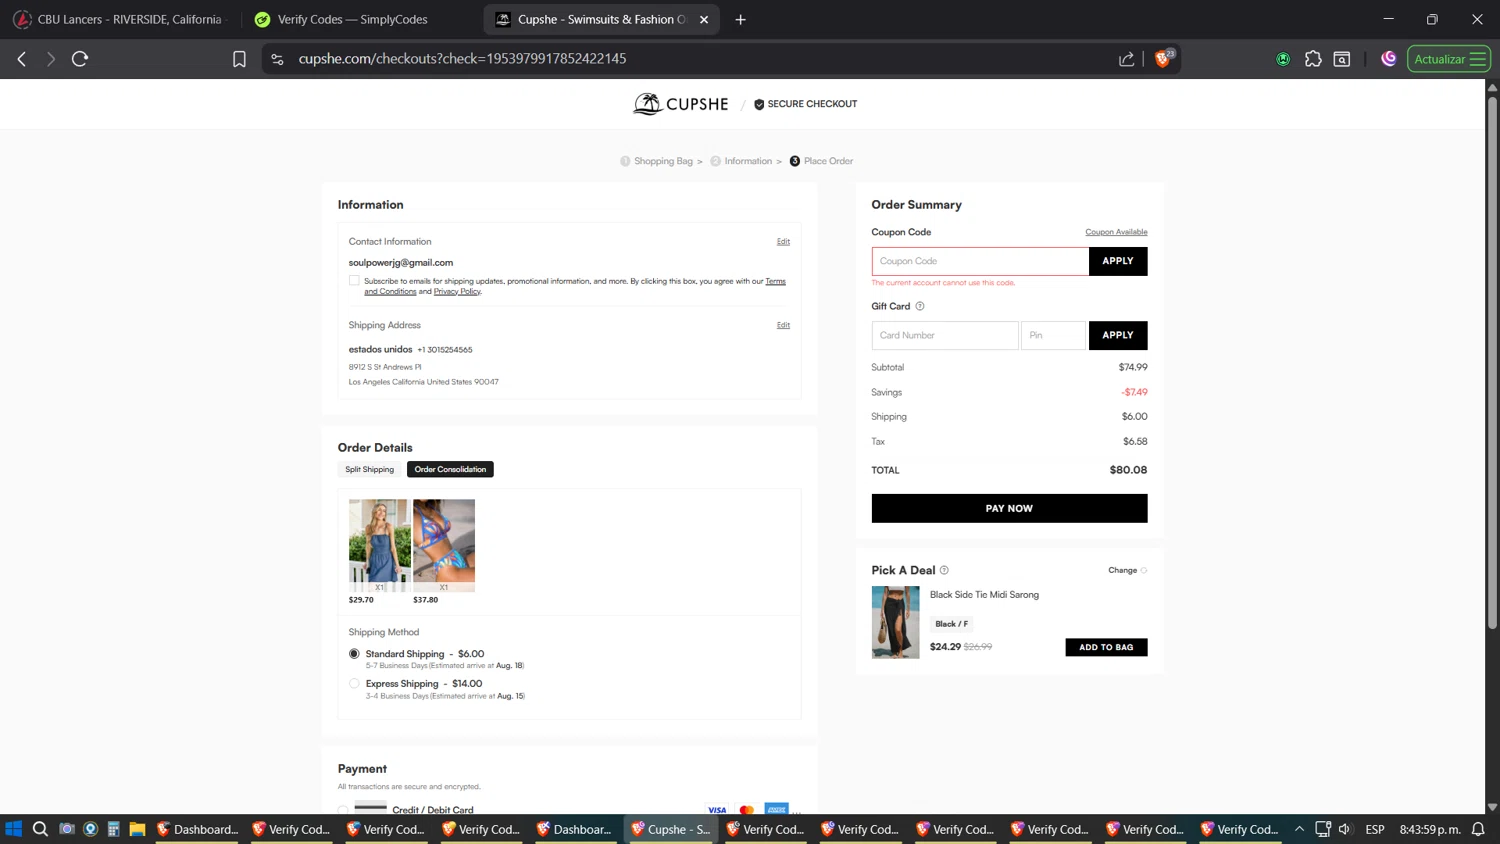
Task: Click Change in Pick A Deal
Action: click(x=1127, y=570)
